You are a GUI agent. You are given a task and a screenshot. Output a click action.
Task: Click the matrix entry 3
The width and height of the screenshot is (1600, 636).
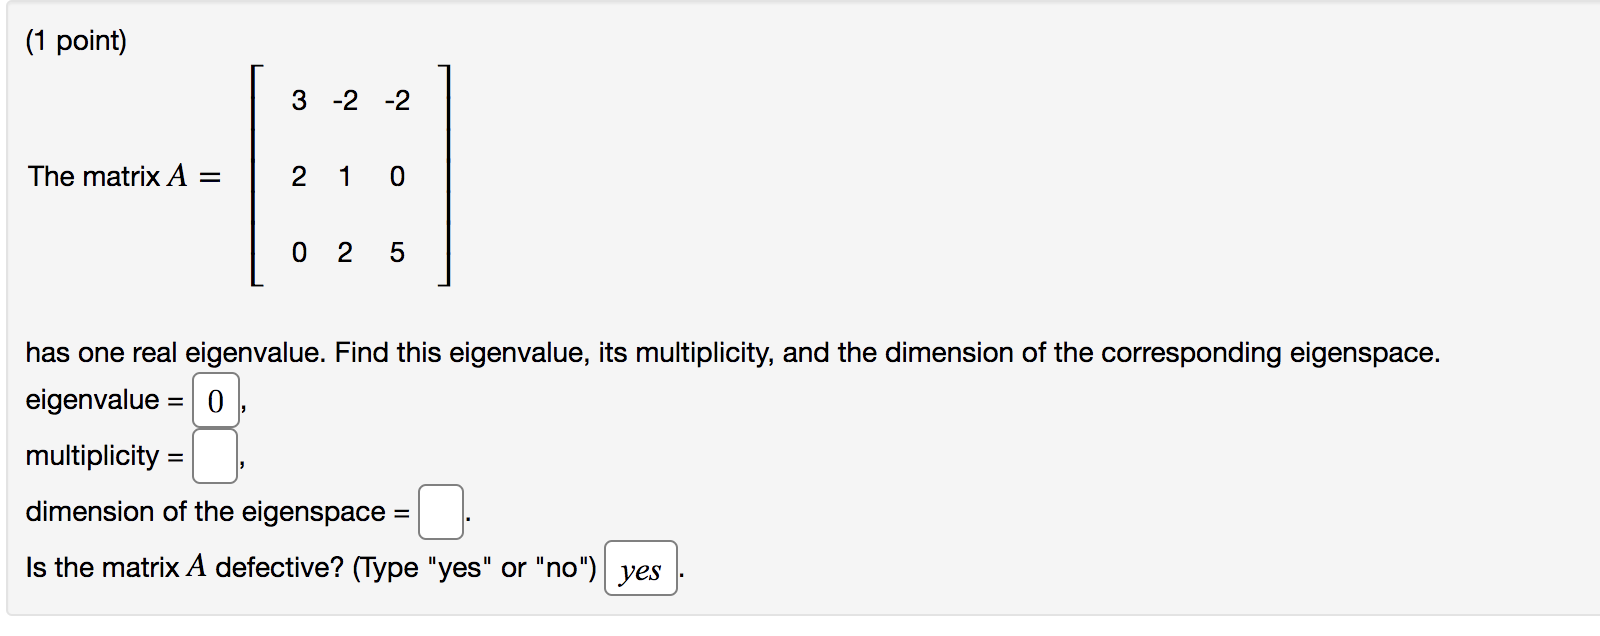pos(297,100)
